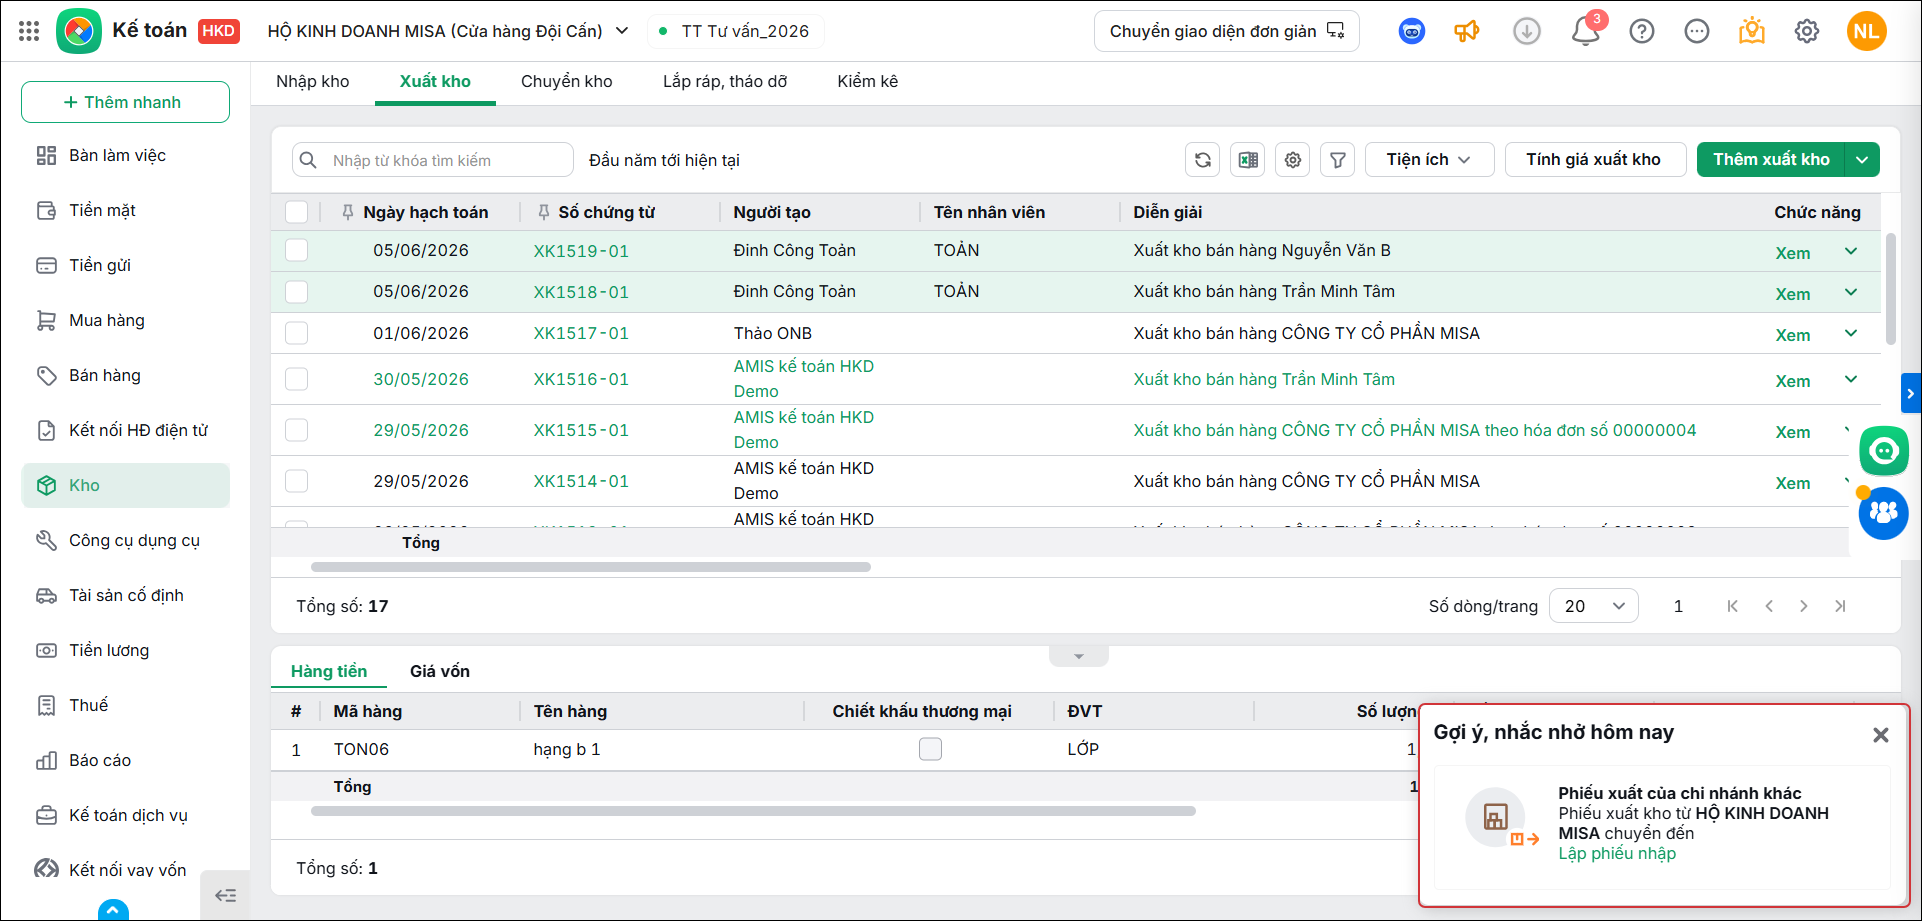The width and height of the screenshot is (1922, 921).
Task: Click the Thêm xuất kho button
Action: 1771,160
